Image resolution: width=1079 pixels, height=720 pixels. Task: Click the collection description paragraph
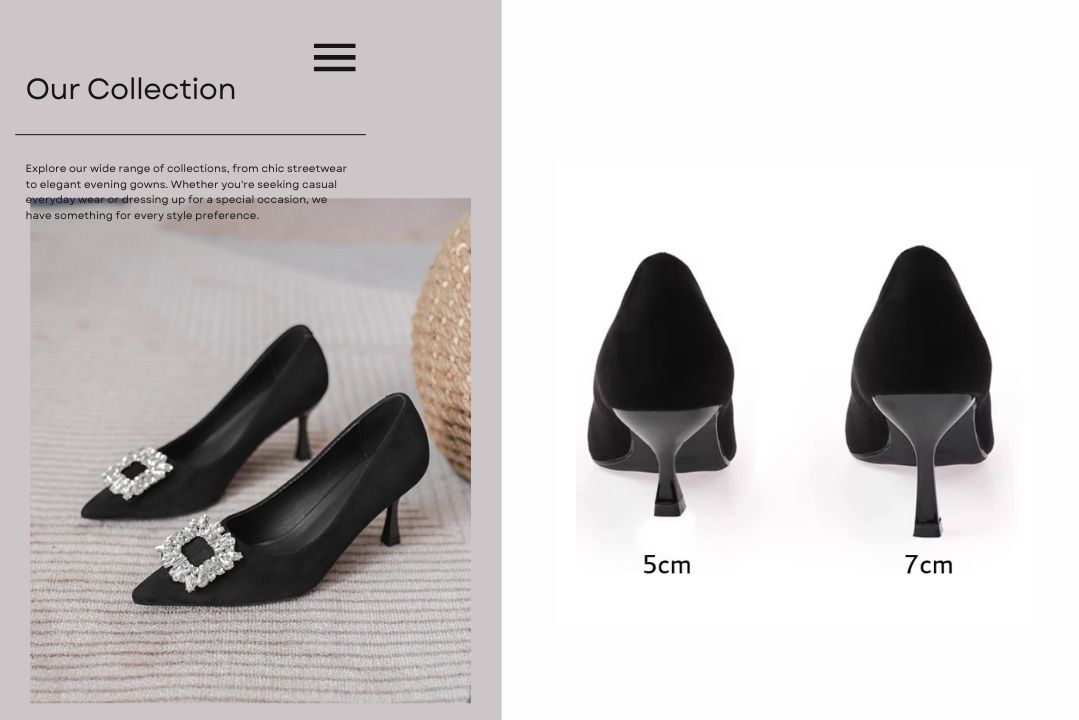(x=186, y=192)
